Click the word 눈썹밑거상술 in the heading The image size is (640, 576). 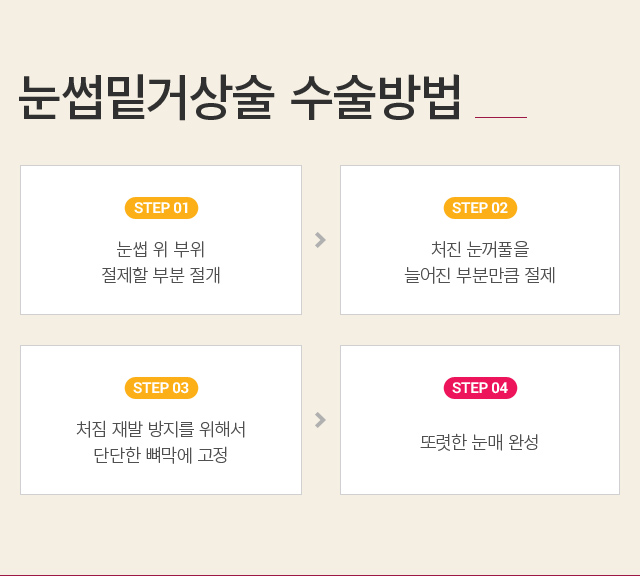point(144,98)
